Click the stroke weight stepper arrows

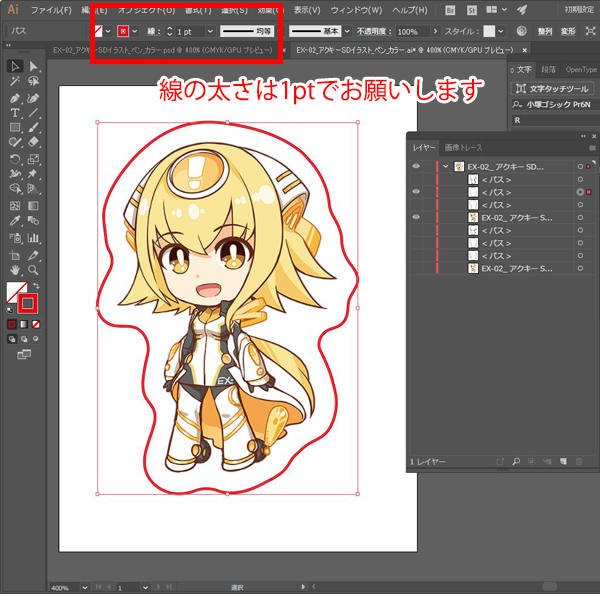pyautogui.click(x=170, y=31)
